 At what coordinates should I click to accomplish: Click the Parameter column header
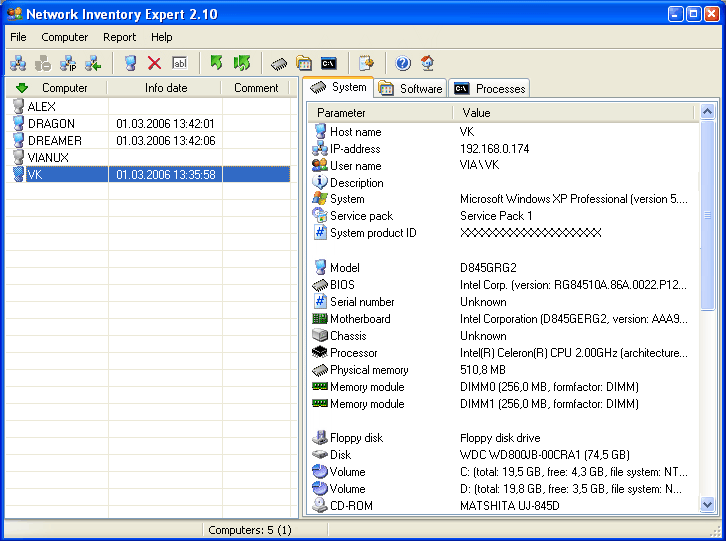pyautogui.click(x=381, y=113)
